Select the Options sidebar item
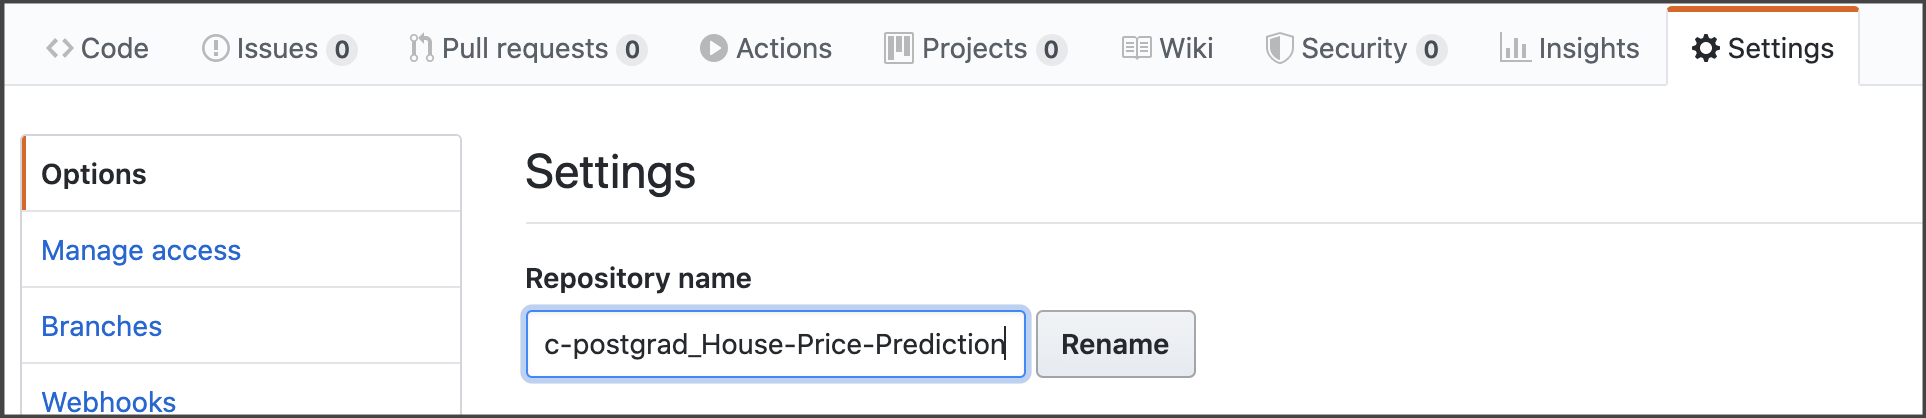The image size is (1926, 418). [242, 174]
